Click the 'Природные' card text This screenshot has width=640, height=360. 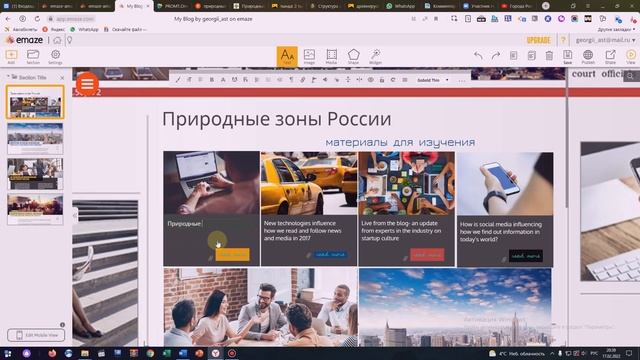(184, 223)
